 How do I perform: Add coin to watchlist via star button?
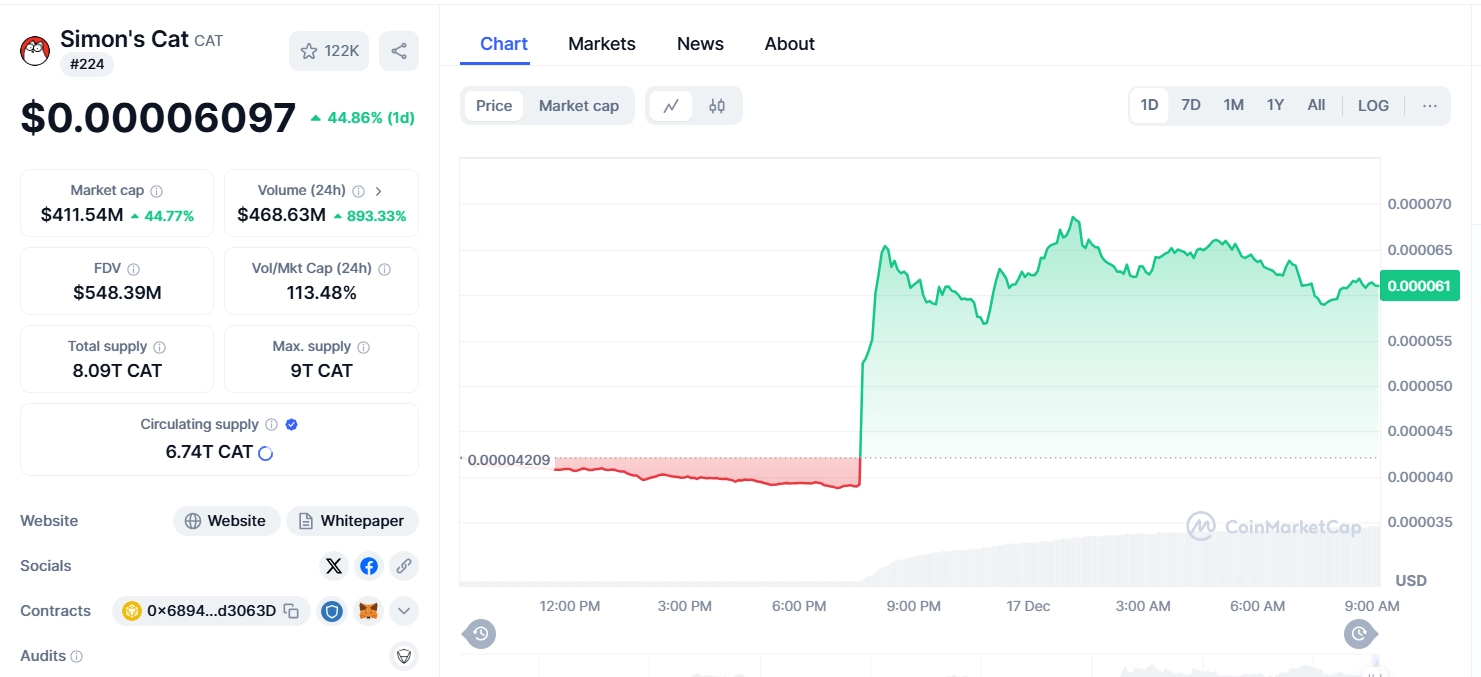(x=329, y=51)
